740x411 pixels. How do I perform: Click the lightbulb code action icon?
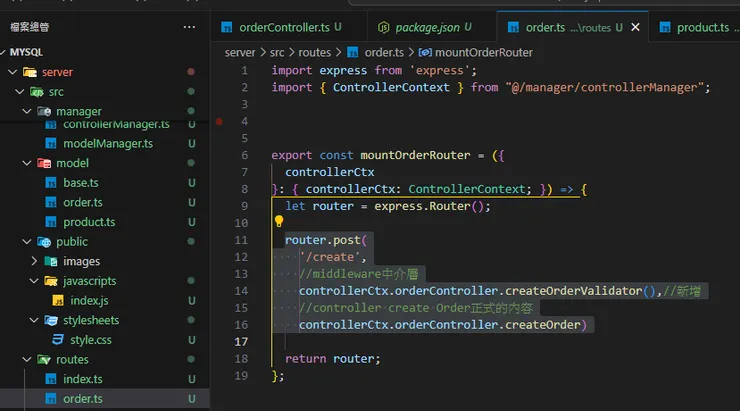(x=279, y=221)
